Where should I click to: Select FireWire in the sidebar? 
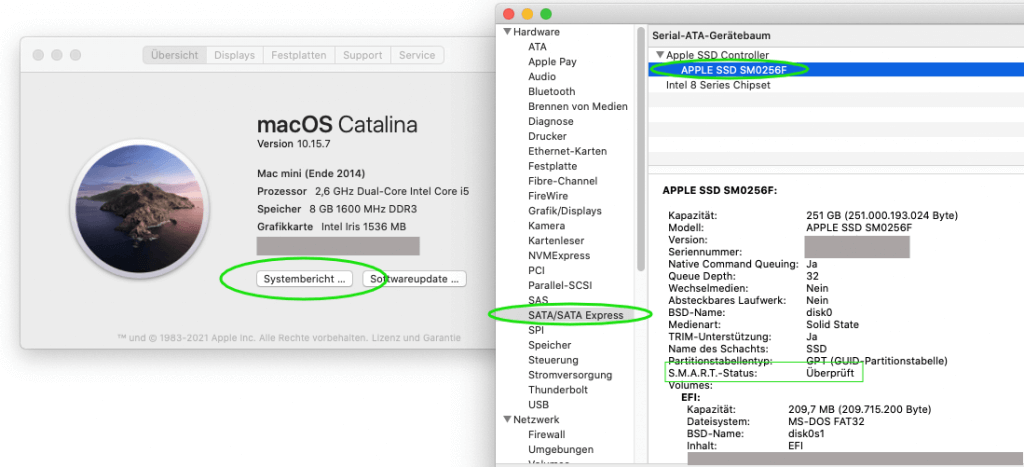[x=548, y=196]
